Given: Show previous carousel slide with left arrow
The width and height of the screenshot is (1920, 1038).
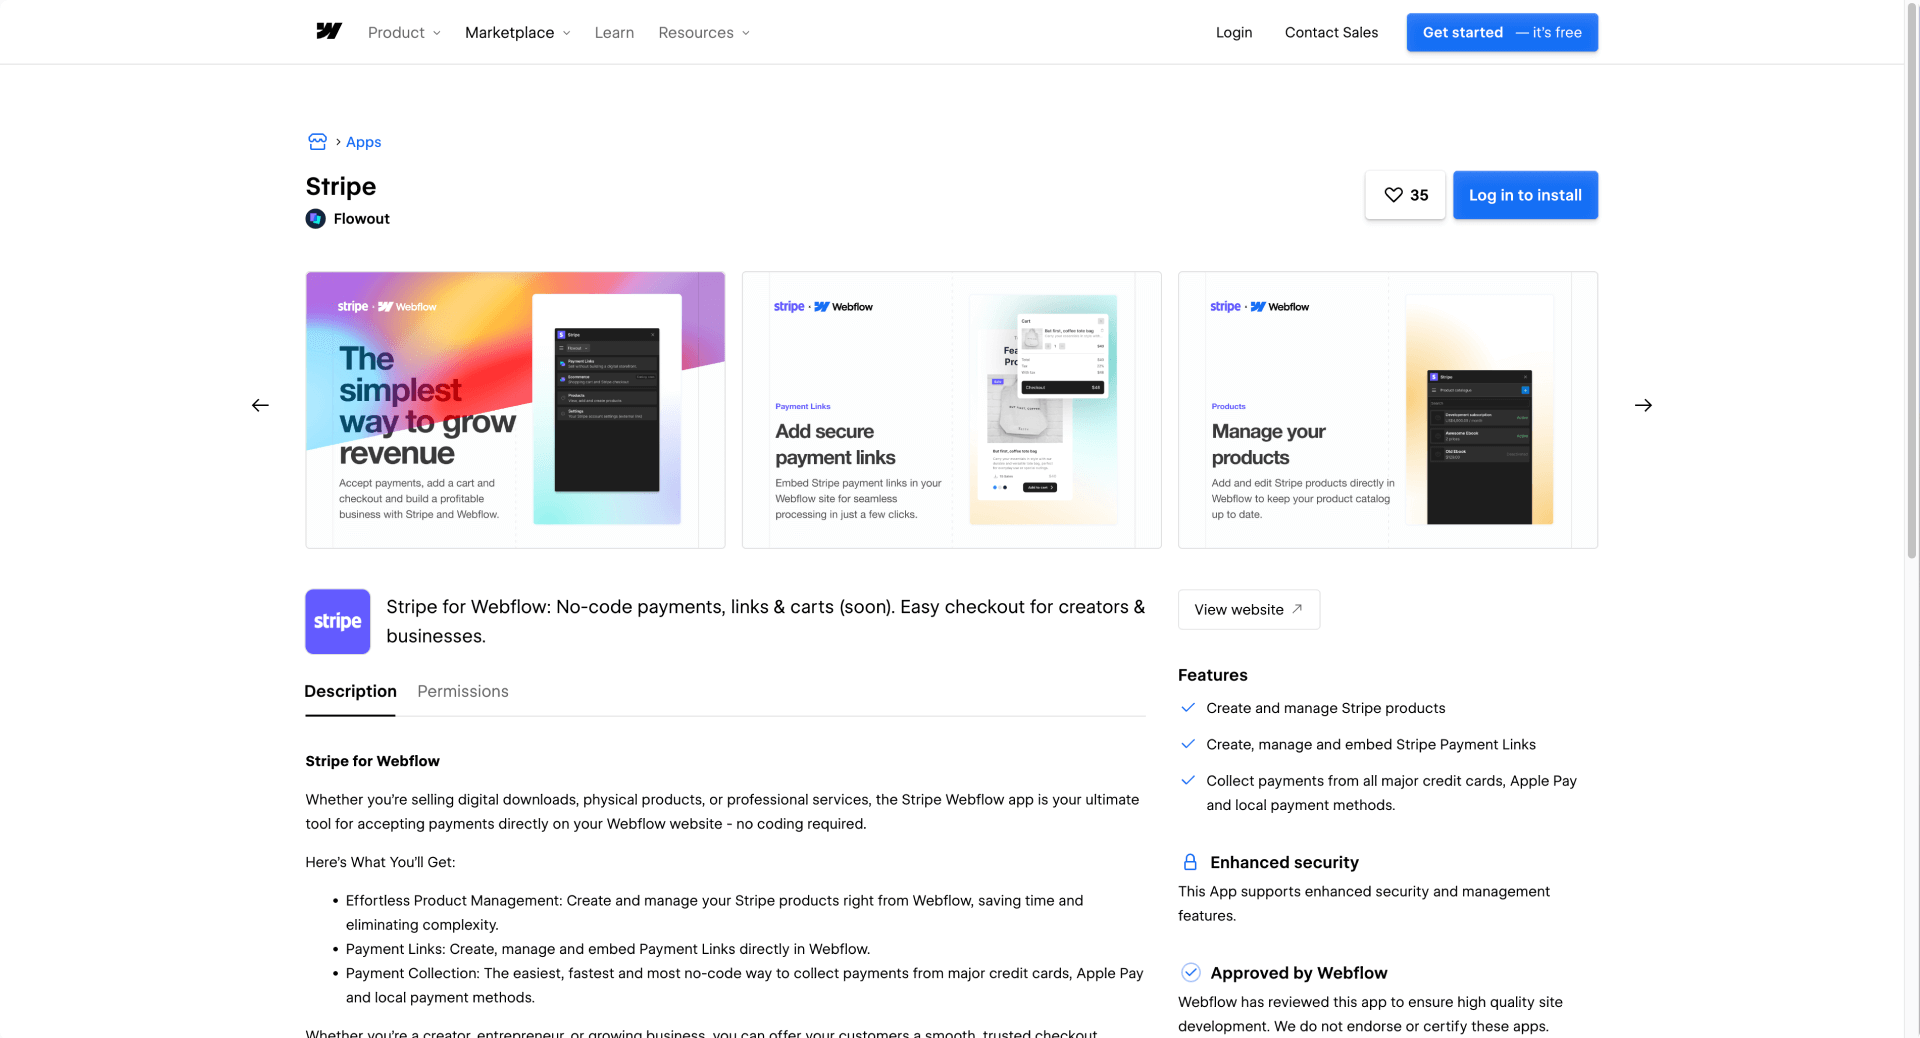Looking at the screenshot, I should [x=260, y=405].
